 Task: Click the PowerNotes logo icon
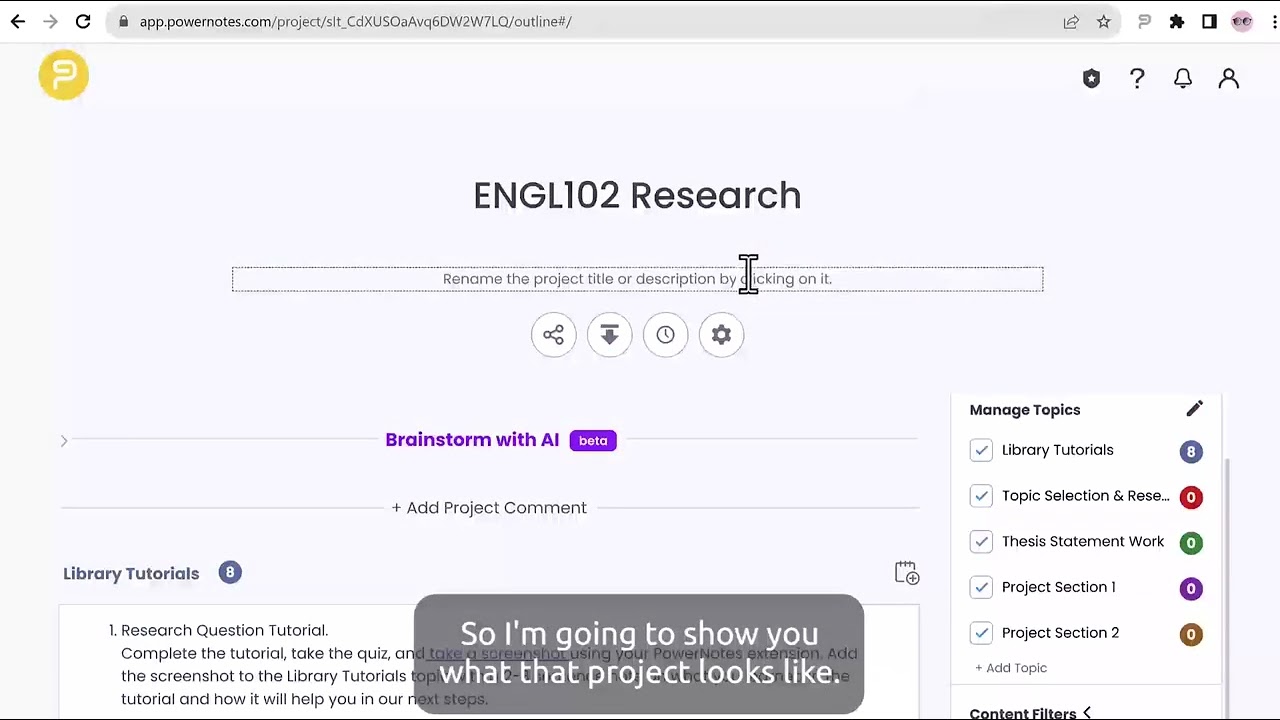coord(64,75)
